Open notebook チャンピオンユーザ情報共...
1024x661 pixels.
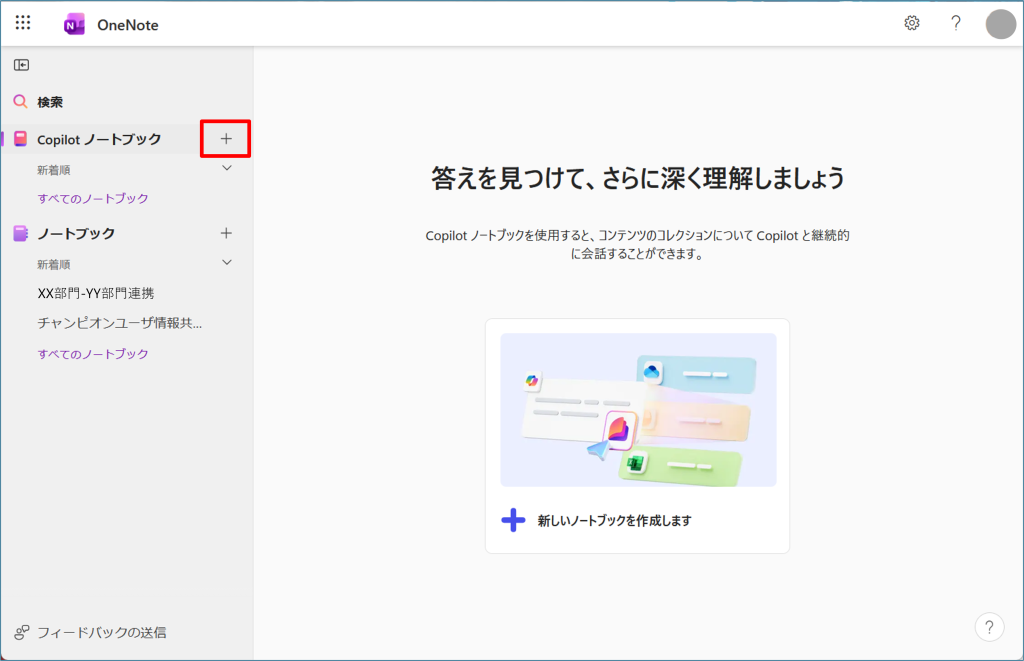tap(120, 323)
